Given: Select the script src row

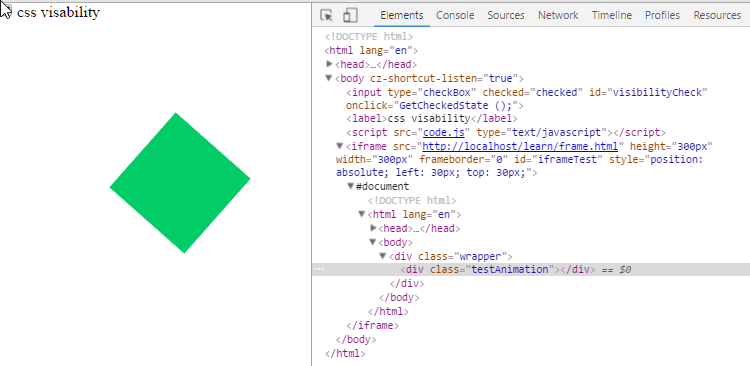Looking at the screenshot, I should pyautogui.click(x=506, y=133).
